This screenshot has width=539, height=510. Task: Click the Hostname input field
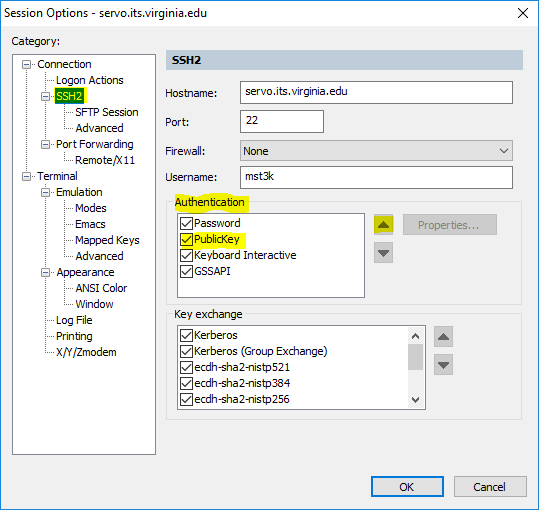(x=376, y=92)
